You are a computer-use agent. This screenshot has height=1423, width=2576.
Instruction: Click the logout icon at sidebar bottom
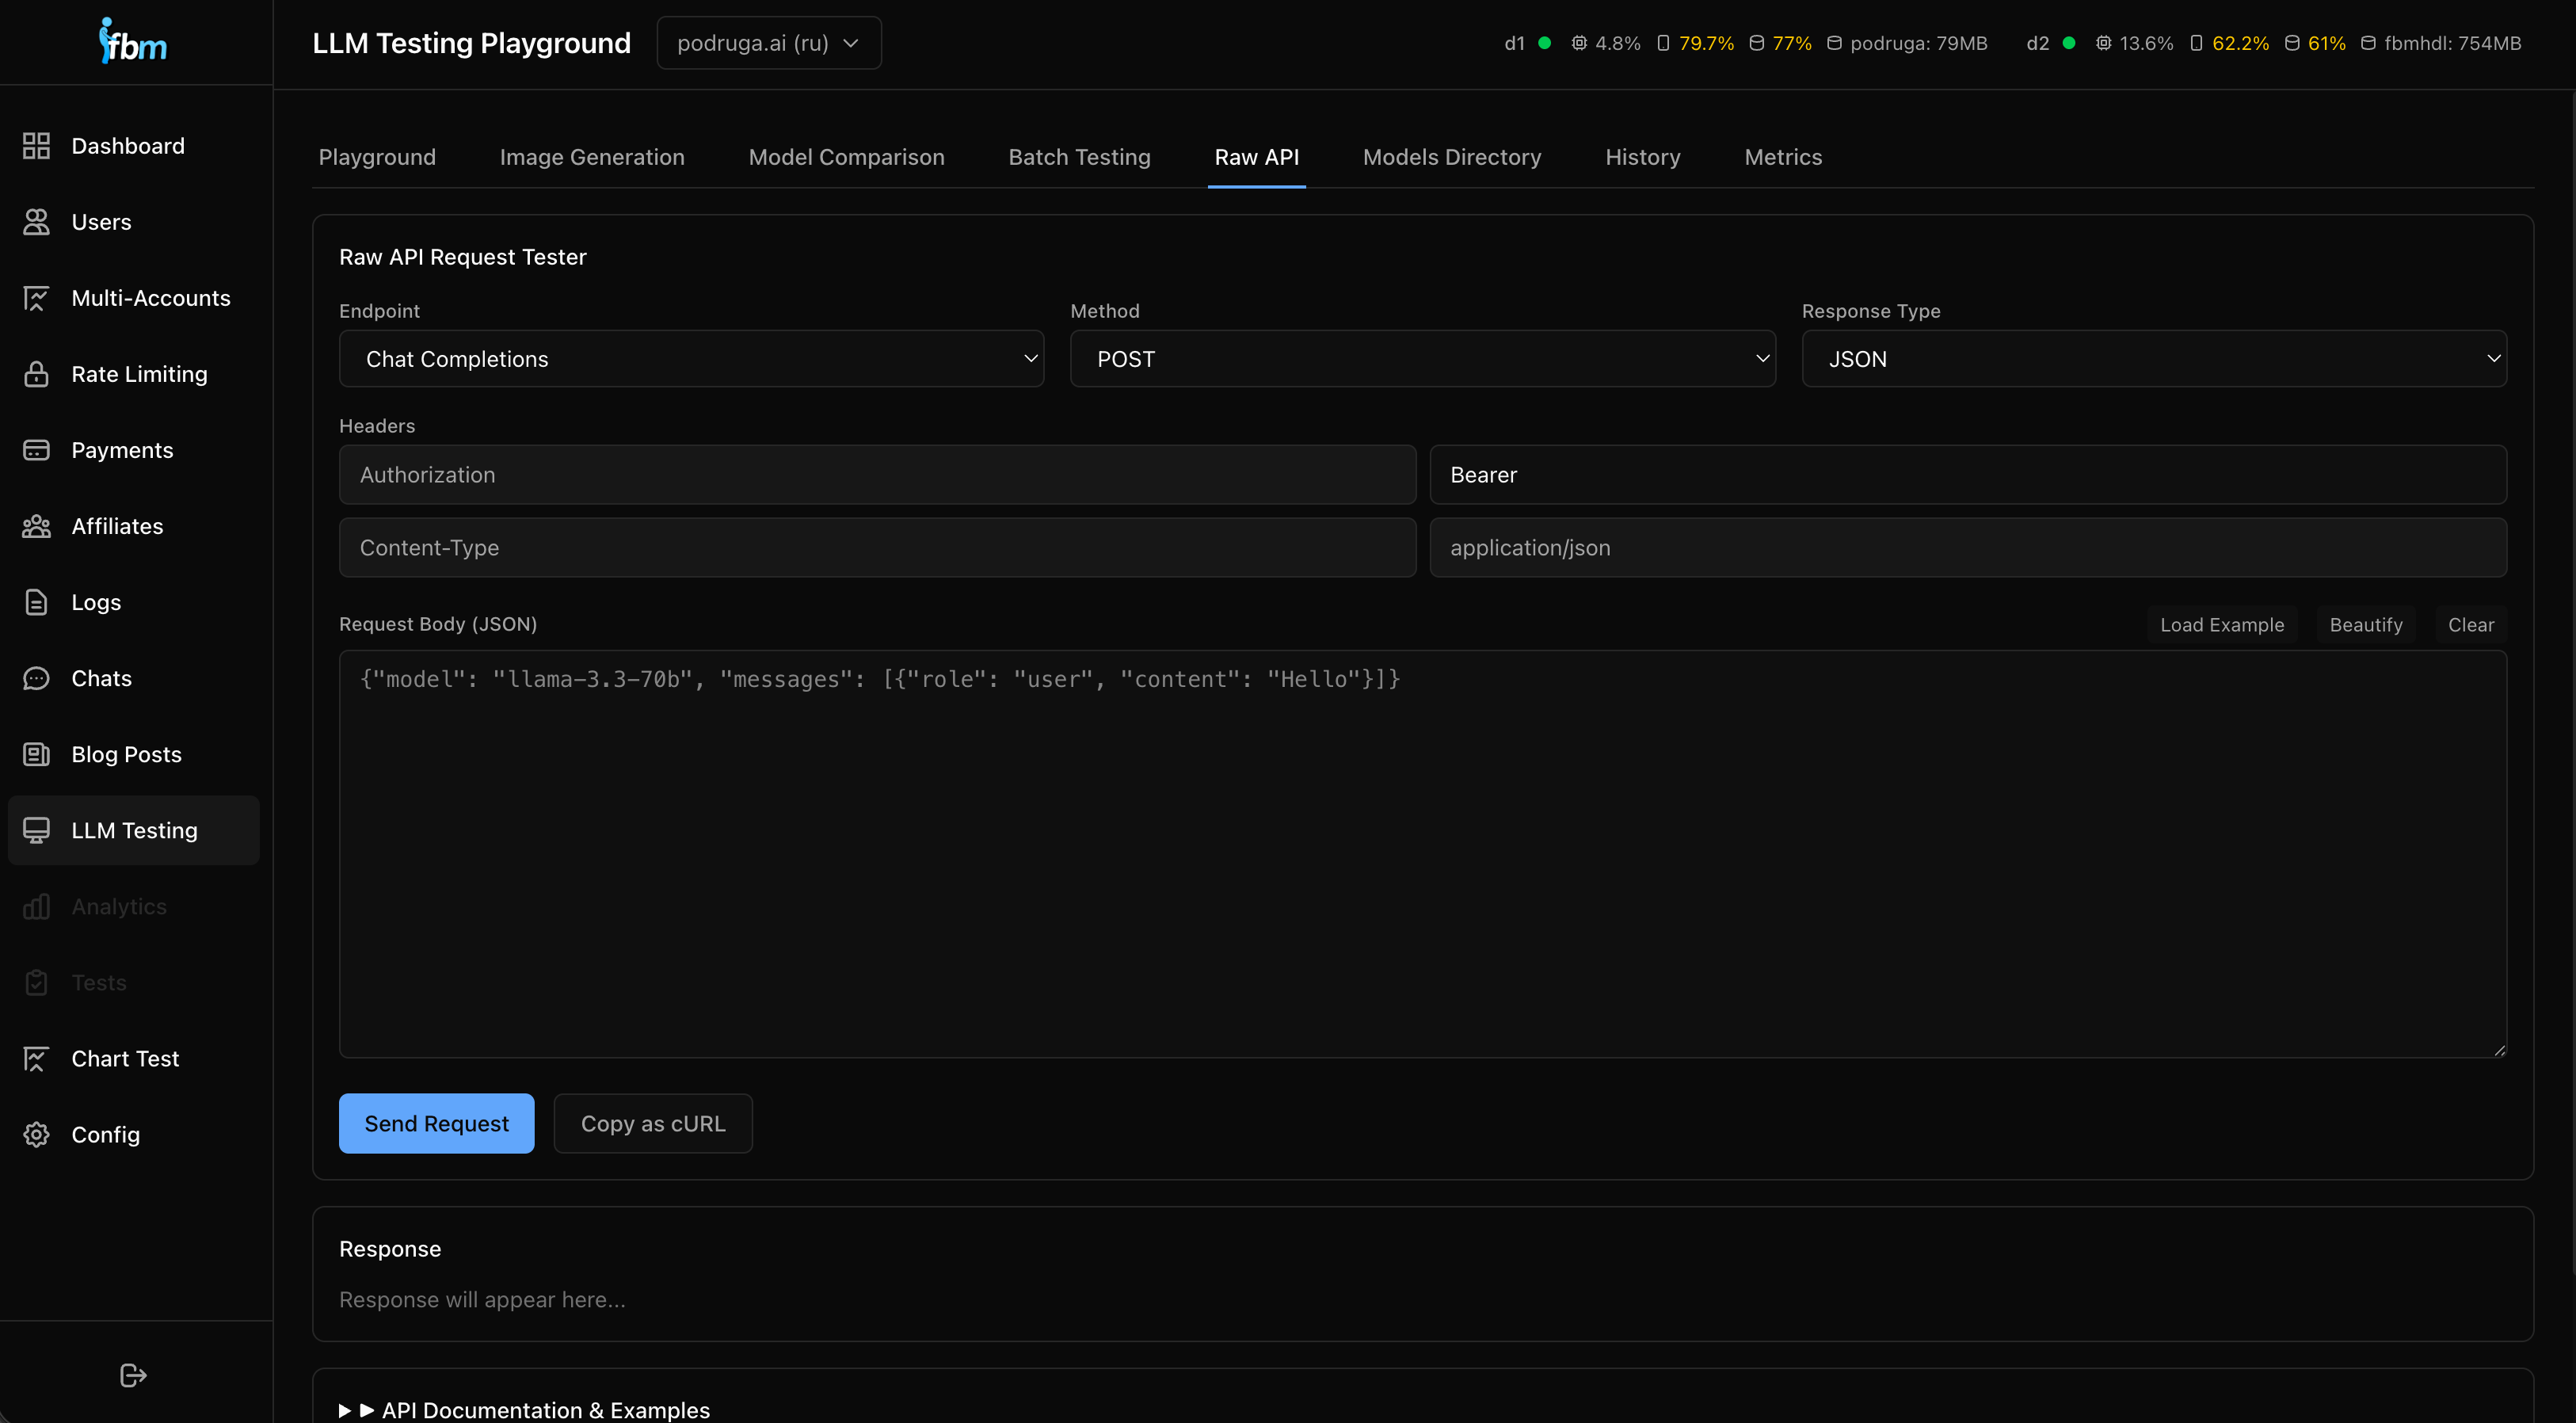133,1375
